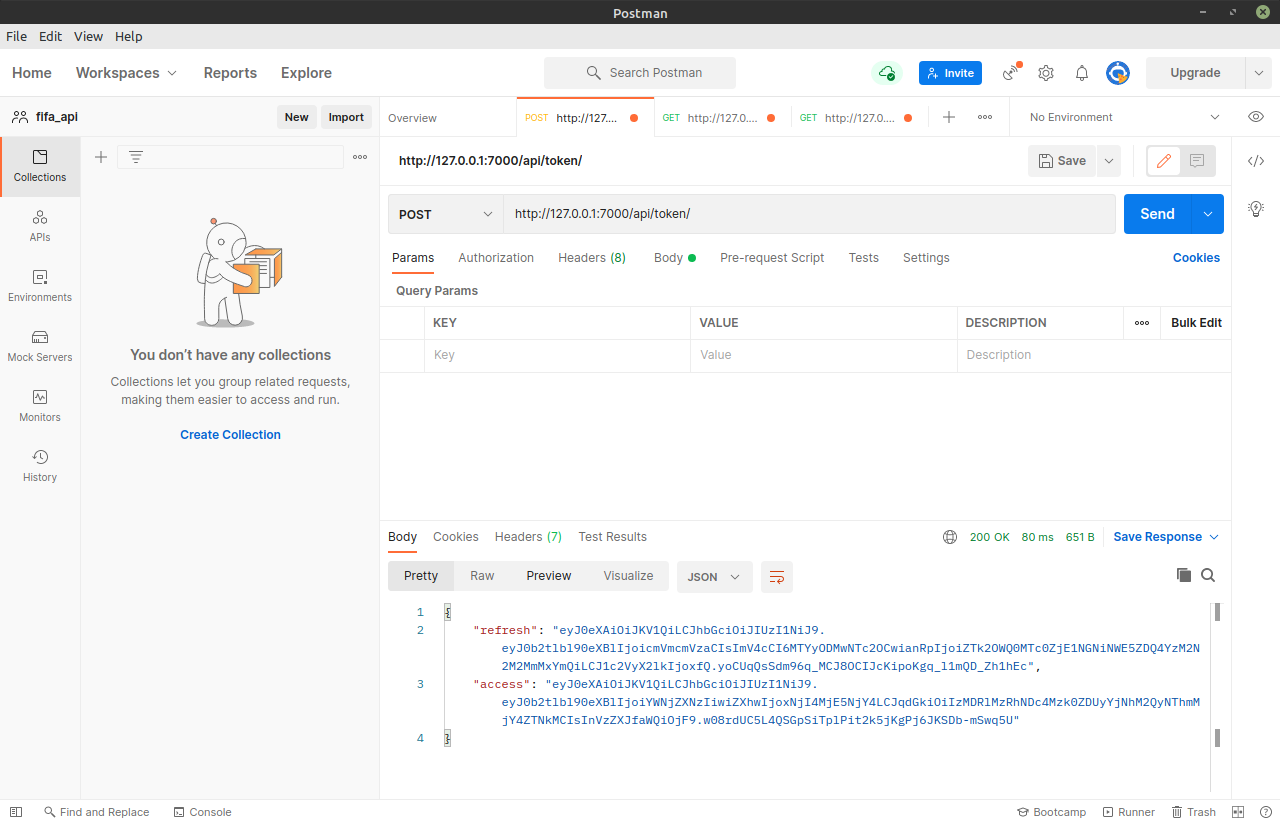Open the Monitors sidebar section

pos(39,406)
